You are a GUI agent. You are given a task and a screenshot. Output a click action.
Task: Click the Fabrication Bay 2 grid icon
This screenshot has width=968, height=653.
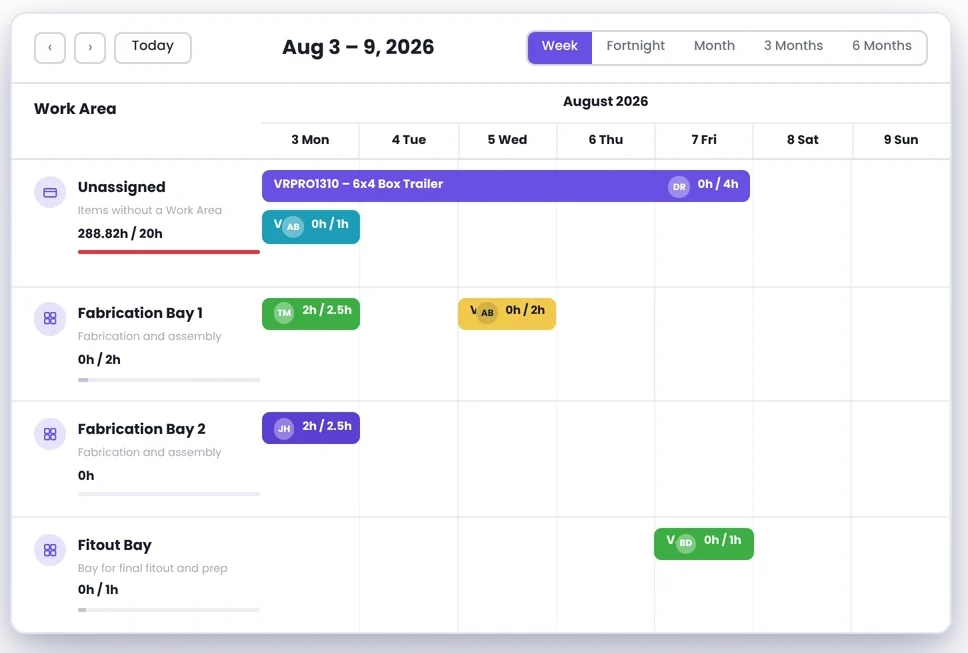pos(50,435)
